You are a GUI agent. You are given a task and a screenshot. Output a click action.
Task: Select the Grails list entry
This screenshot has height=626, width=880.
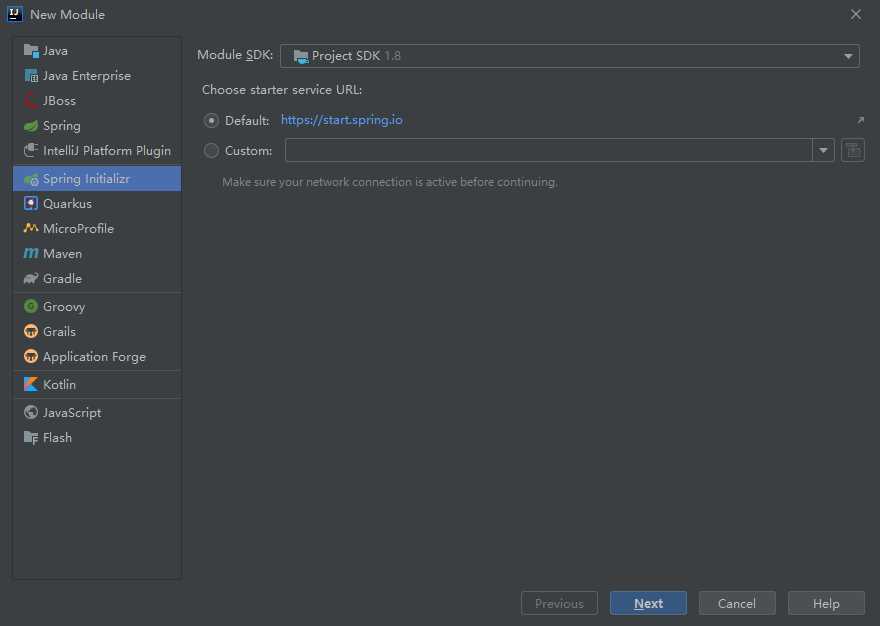(x=97, y=331)
